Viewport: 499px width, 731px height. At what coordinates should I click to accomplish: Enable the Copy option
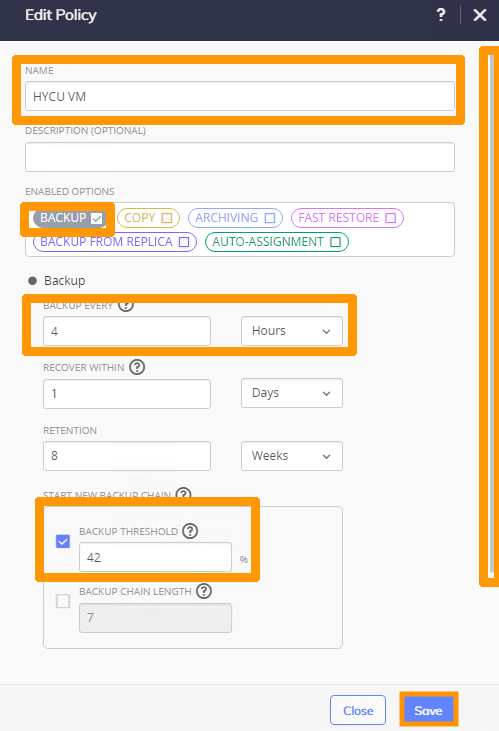point(148,218)
